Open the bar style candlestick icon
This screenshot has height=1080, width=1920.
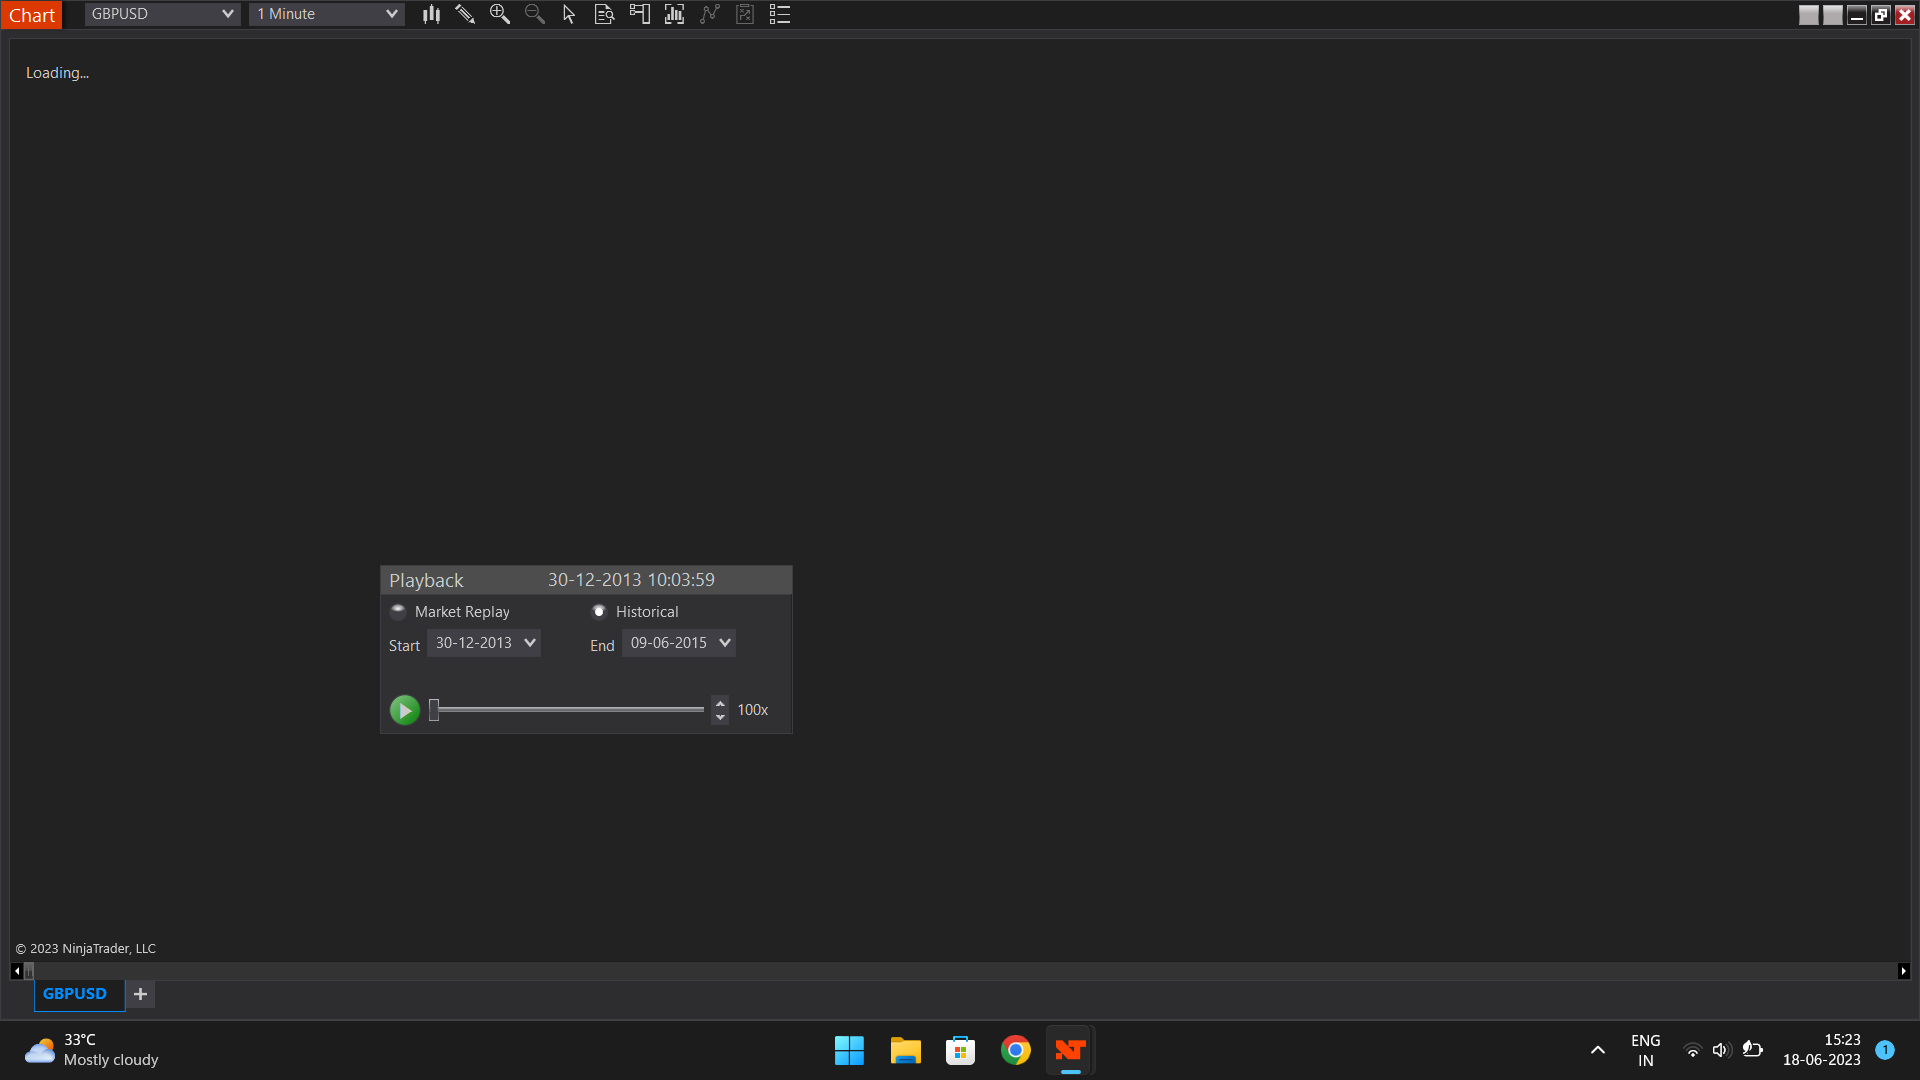pyautogui.click(x=431, y=14)
